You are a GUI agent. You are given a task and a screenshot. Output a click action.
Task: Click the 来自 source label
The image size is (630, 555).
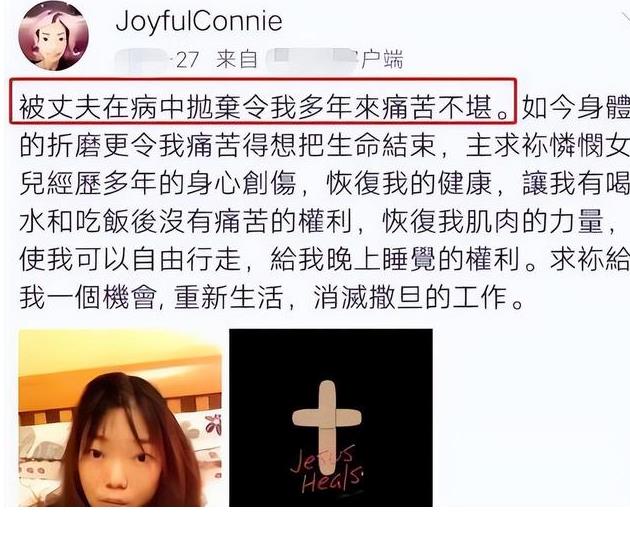pyautogui.click(x=237, y=59)
